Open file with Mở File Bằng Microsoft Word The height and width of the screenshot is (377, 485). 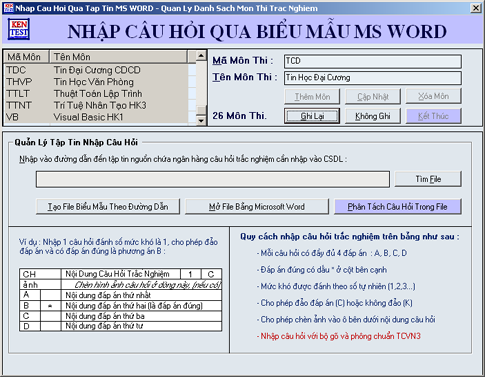257,207
